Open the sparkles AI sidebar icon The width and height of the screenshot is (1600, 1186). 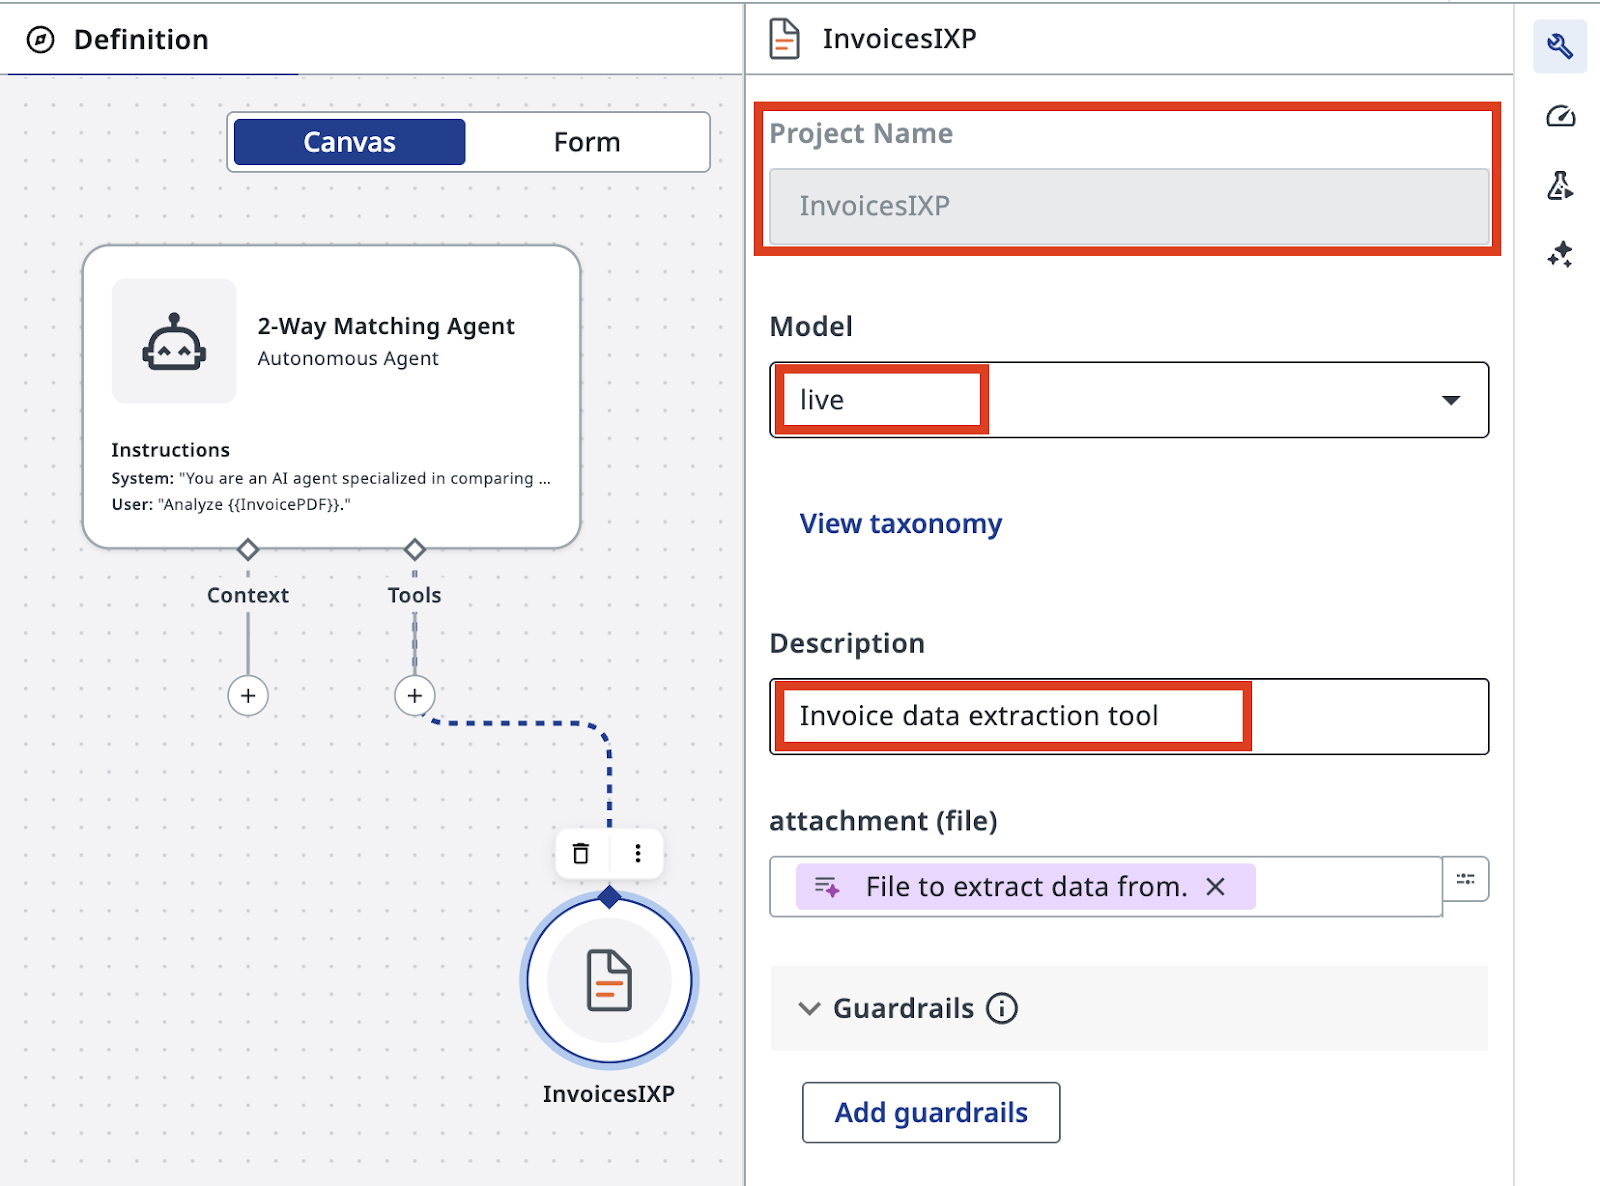1560,255
